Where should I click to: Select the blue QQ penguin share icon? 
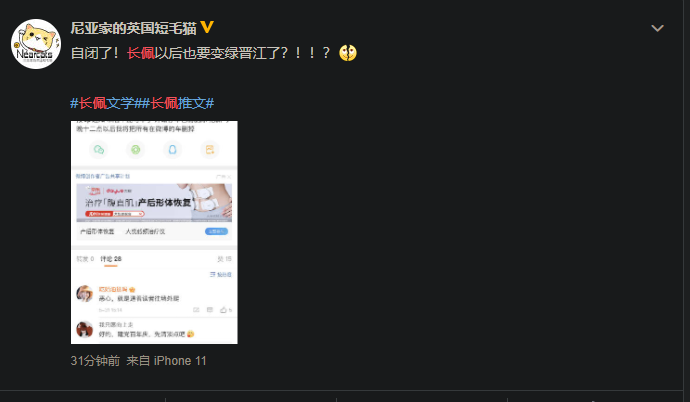click(x=172, y=150)
